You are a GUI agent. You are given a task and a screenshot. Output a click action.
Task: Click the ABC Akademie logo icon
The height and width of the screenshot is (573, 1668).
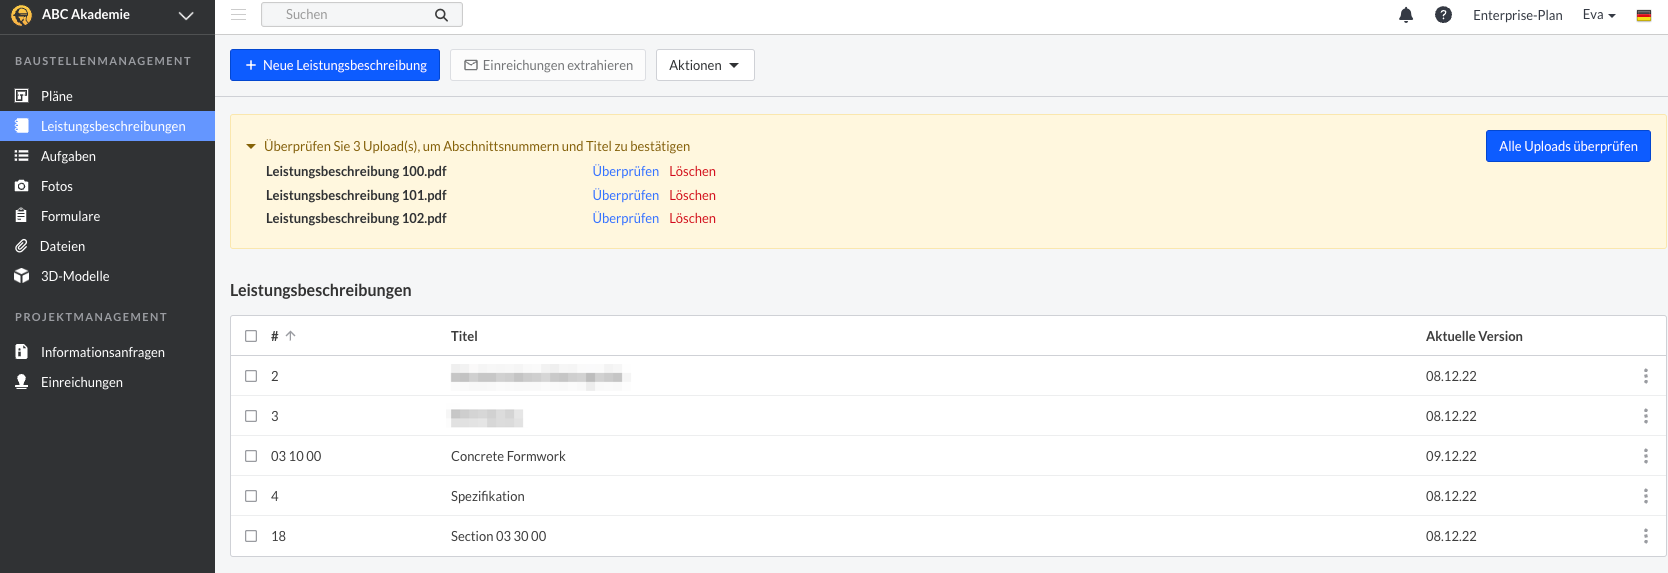21,15
